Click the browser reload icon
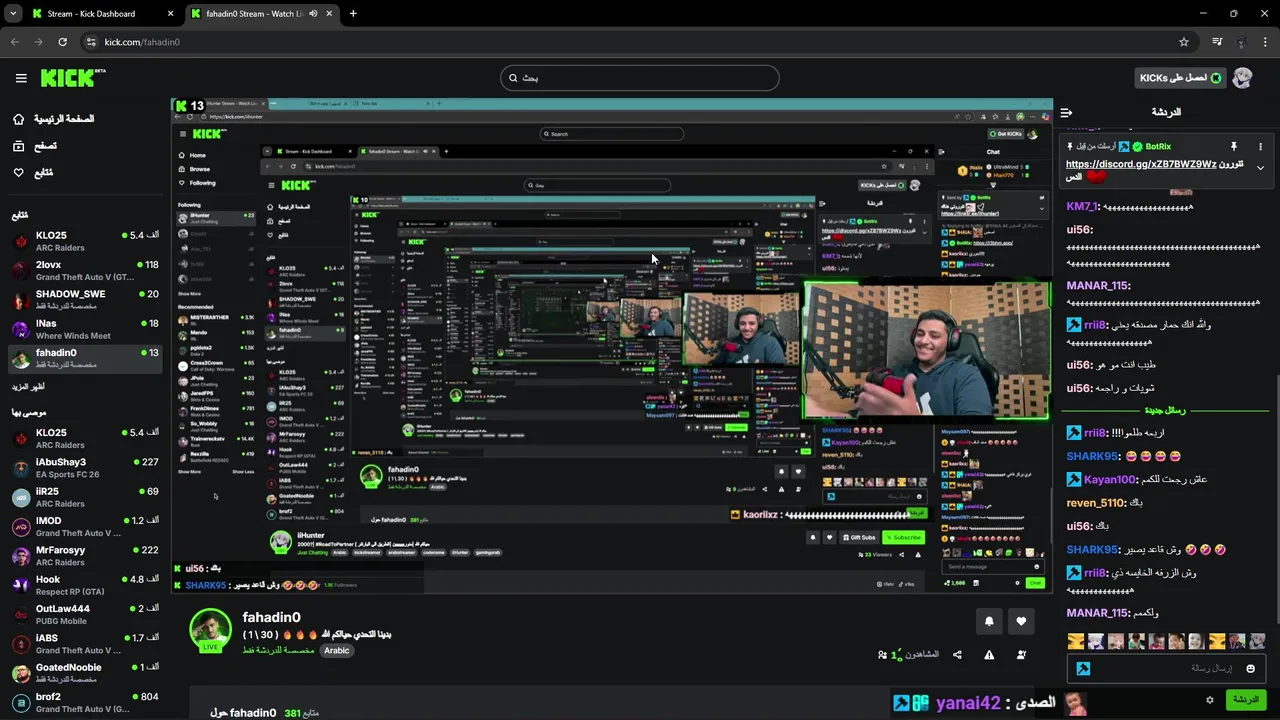The height and width of the screenshot is (720, 1280). (x=62, y=42)
